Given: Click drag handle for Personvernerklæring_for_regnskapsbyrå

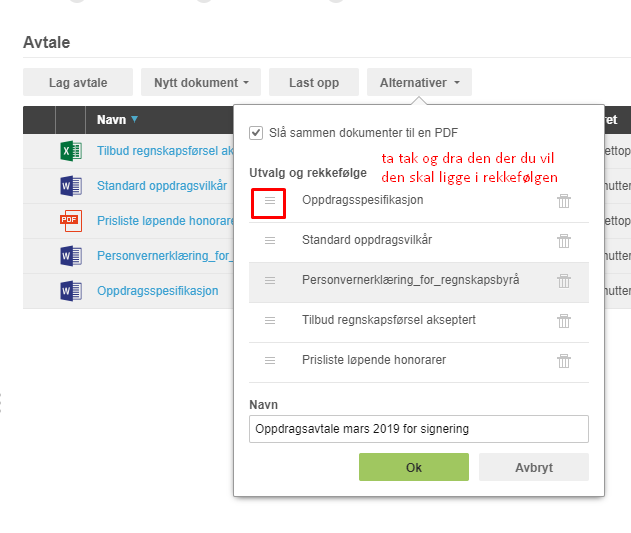Looking at the screenshot, I should (x=269, y=281).
